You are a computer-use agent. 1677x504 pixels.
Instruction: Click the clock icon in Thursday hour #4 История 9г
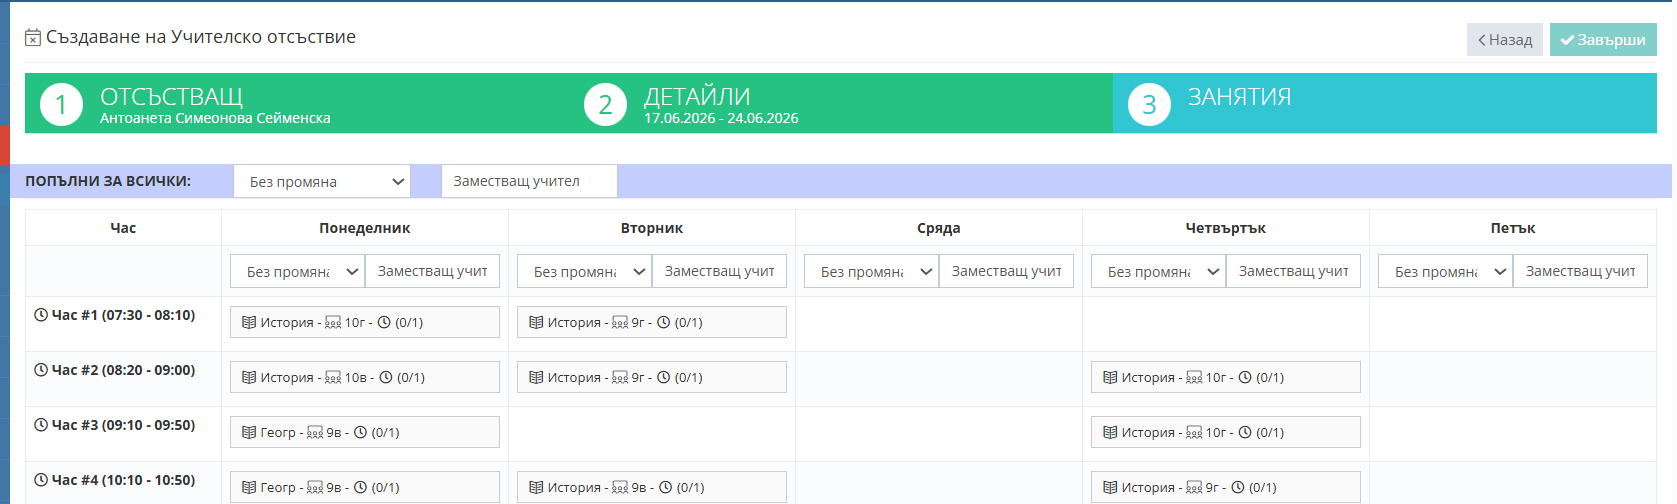(x=1237, y=487)
